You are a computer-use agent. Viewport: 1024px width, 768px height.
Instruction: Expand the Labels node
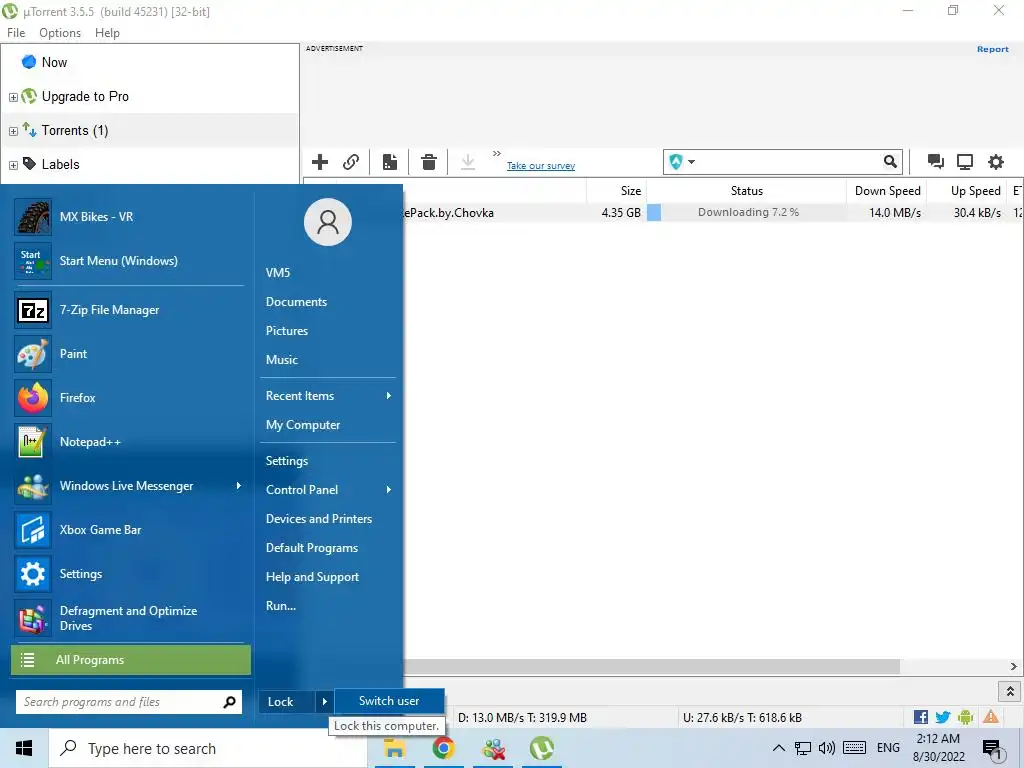(x=13, y=165)
